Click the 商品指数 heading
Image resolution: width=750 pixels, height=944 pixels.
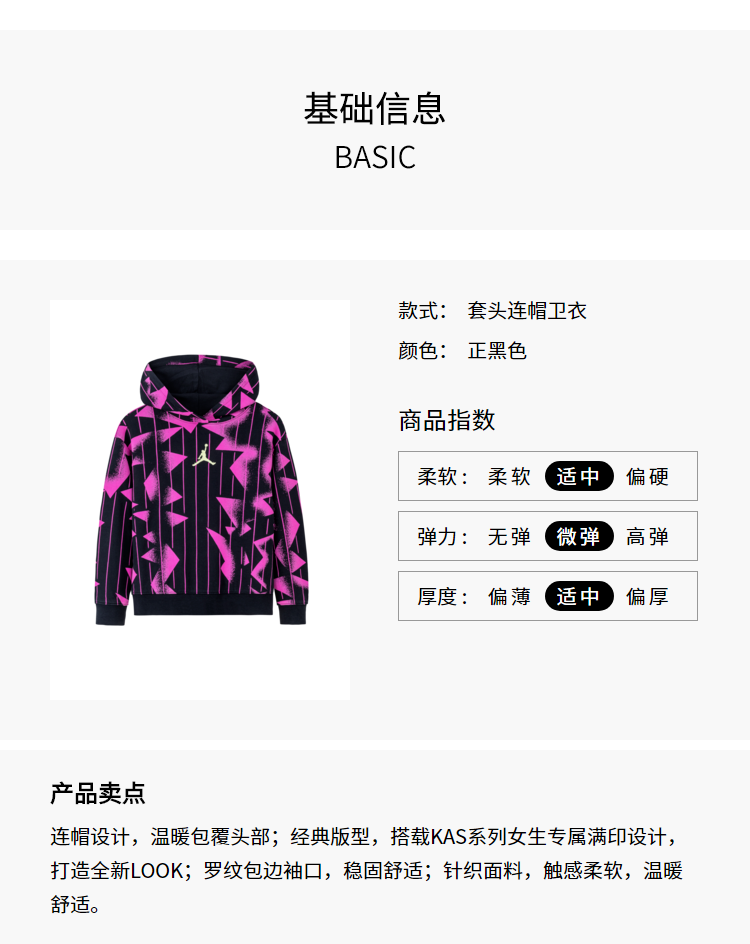point(447,420)
